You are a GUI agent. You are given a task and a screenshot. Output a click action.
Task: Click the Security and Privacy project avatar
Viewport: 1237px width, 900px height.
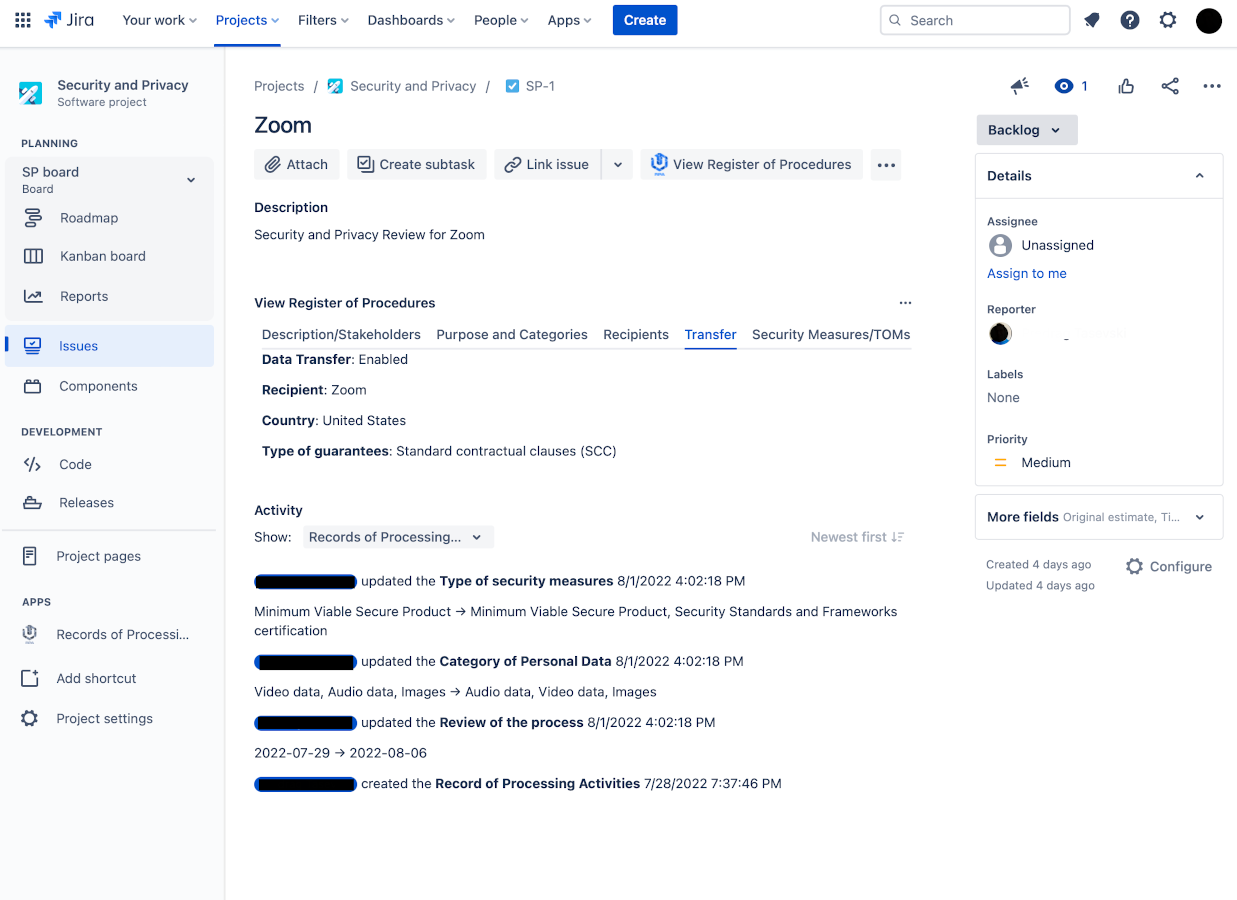click(x=31, y=93)
